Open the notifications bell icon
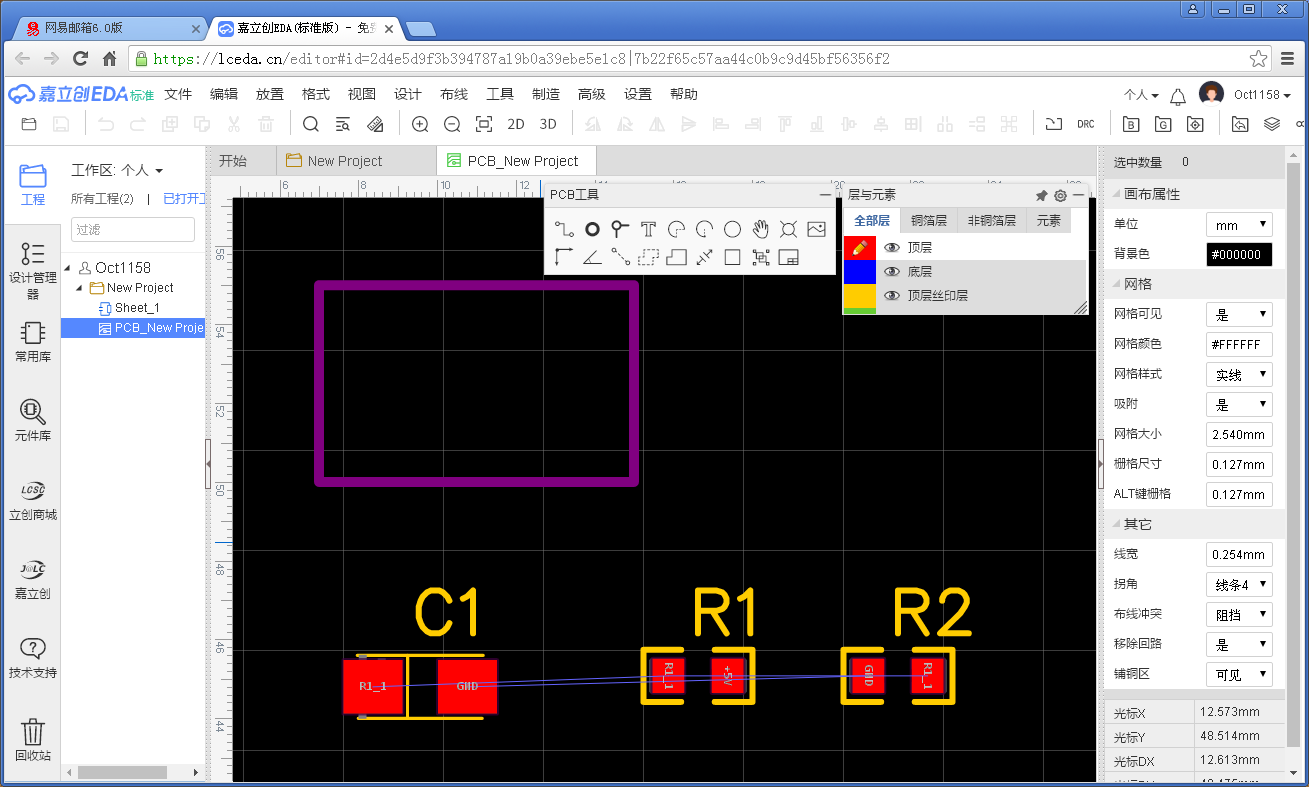This screenshot has width=1309, height=787. (1178, 96)
